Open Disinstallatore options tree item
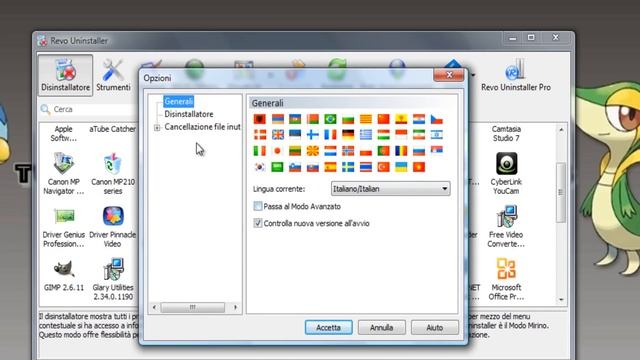Image resolution: width=640 pixels, height=360 pixels. pyautogui.click(x=189, y=114)
